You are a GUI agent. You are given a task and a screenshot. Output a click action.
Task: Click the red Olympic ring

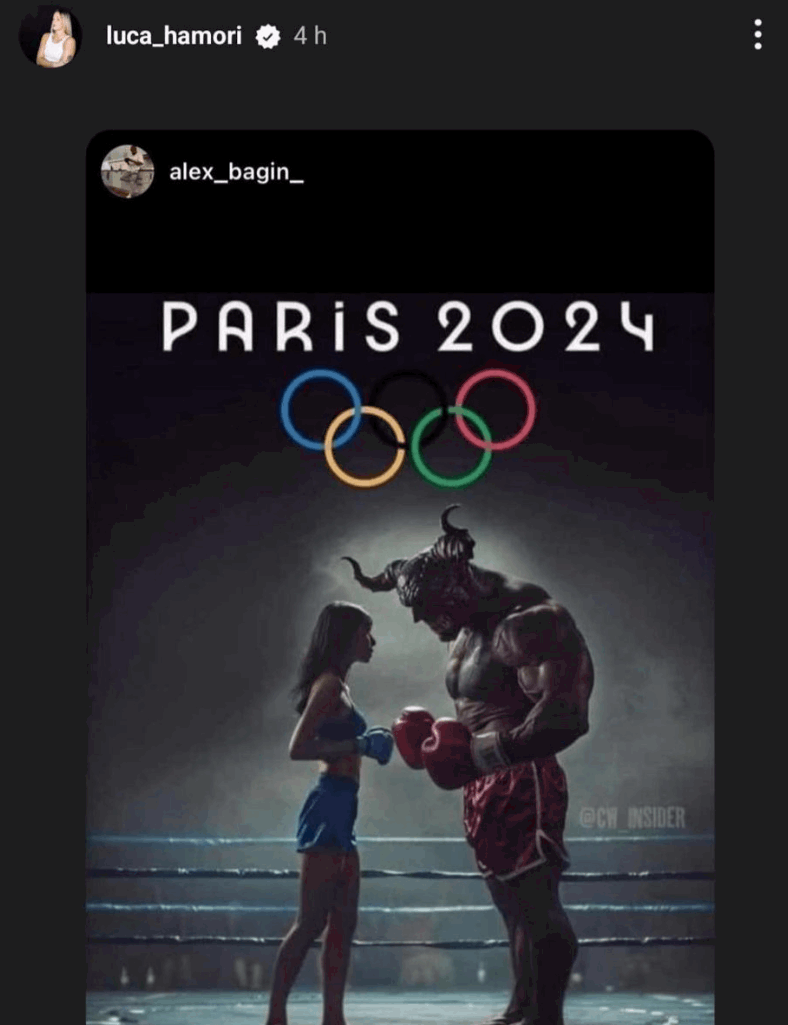(495, 409)
